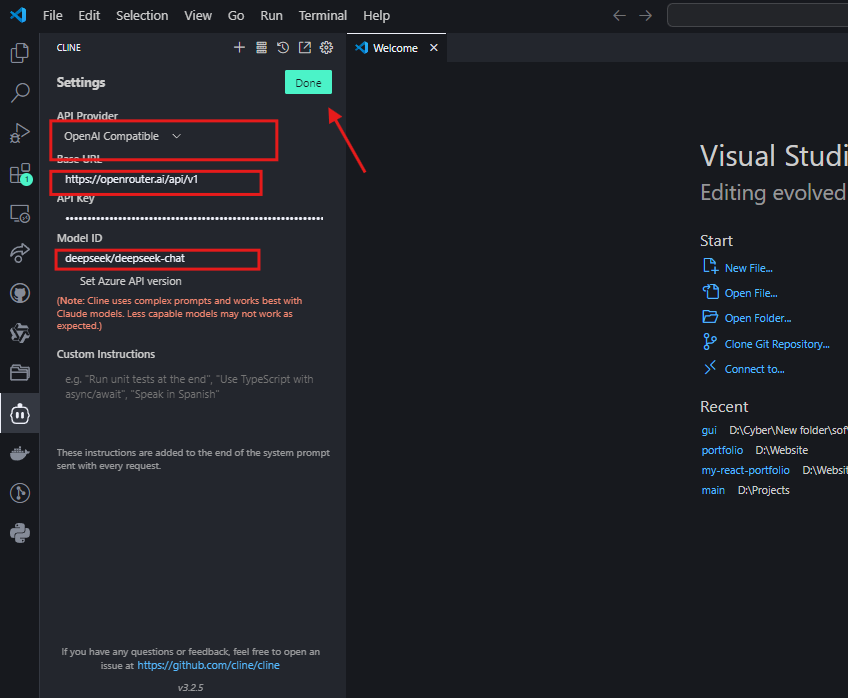This screenshot has height=698, width=848.
Task: Open the Git branch graph view
Action: click(19, 493)
